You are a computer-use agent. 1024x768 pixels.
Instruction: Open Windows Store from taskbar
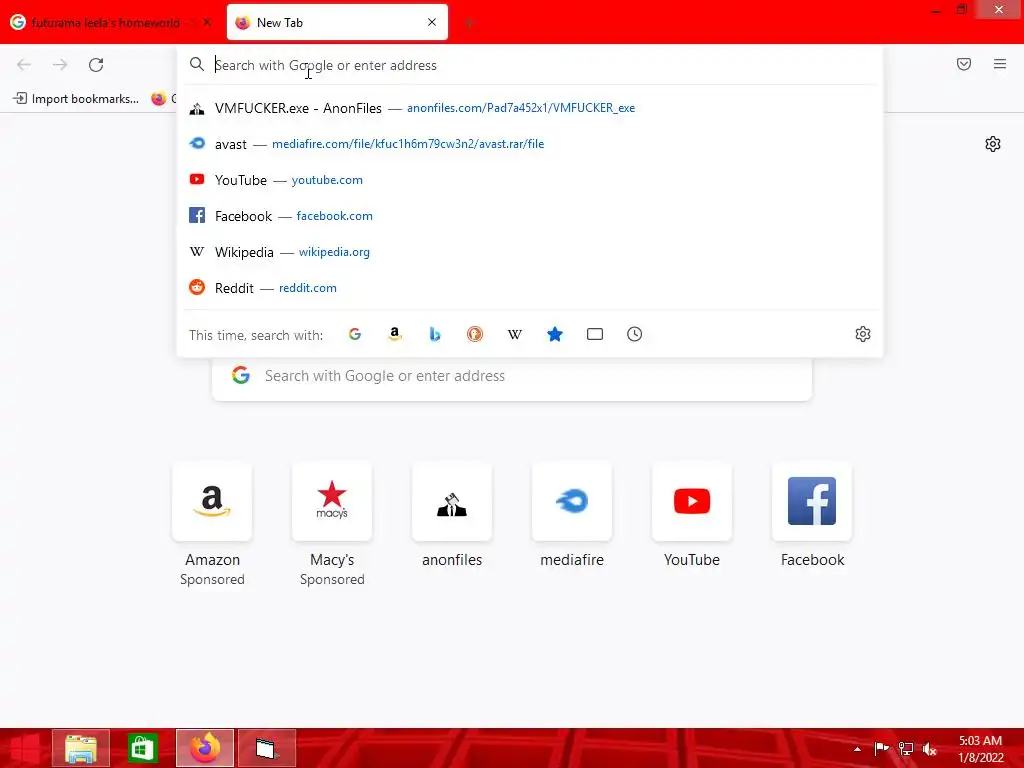(x=142, y=748)
